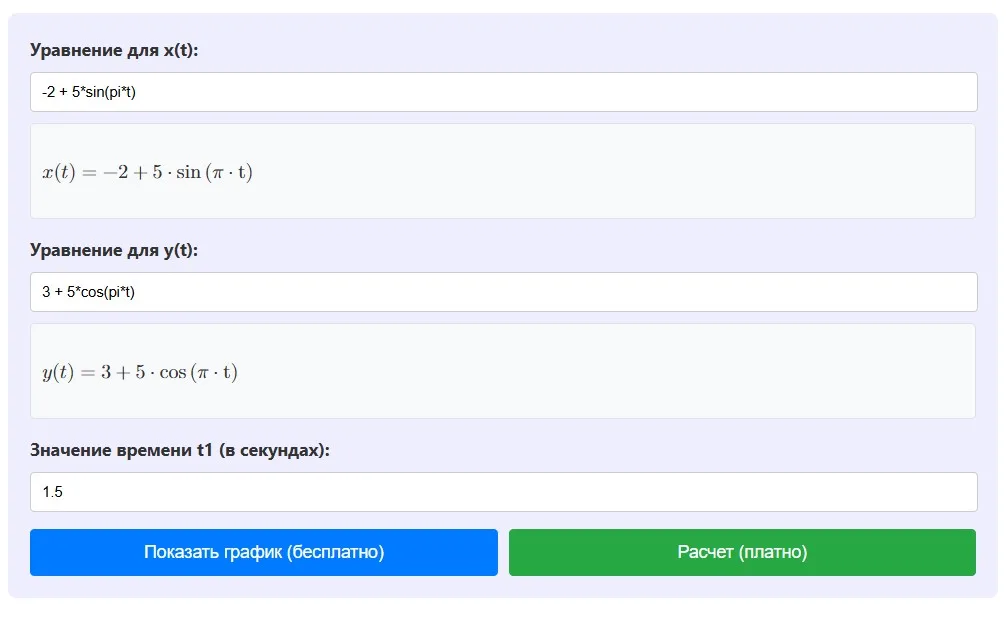Focus the t1 time value input
Screen dimensions: 1006x619
click(503, 492)
